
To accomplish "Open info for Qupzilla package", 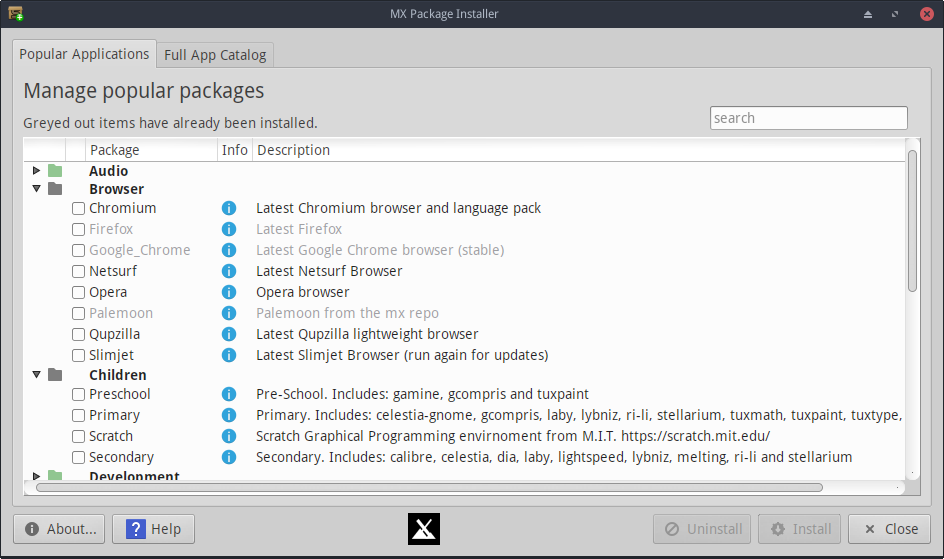I will 229,334.
